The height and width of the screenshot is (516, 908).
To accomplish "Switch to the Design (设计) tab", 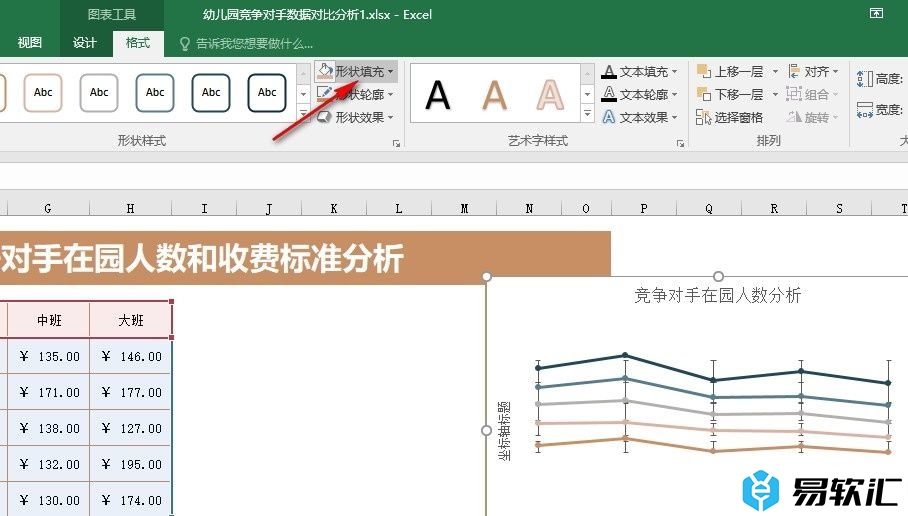I will [85, 43].
